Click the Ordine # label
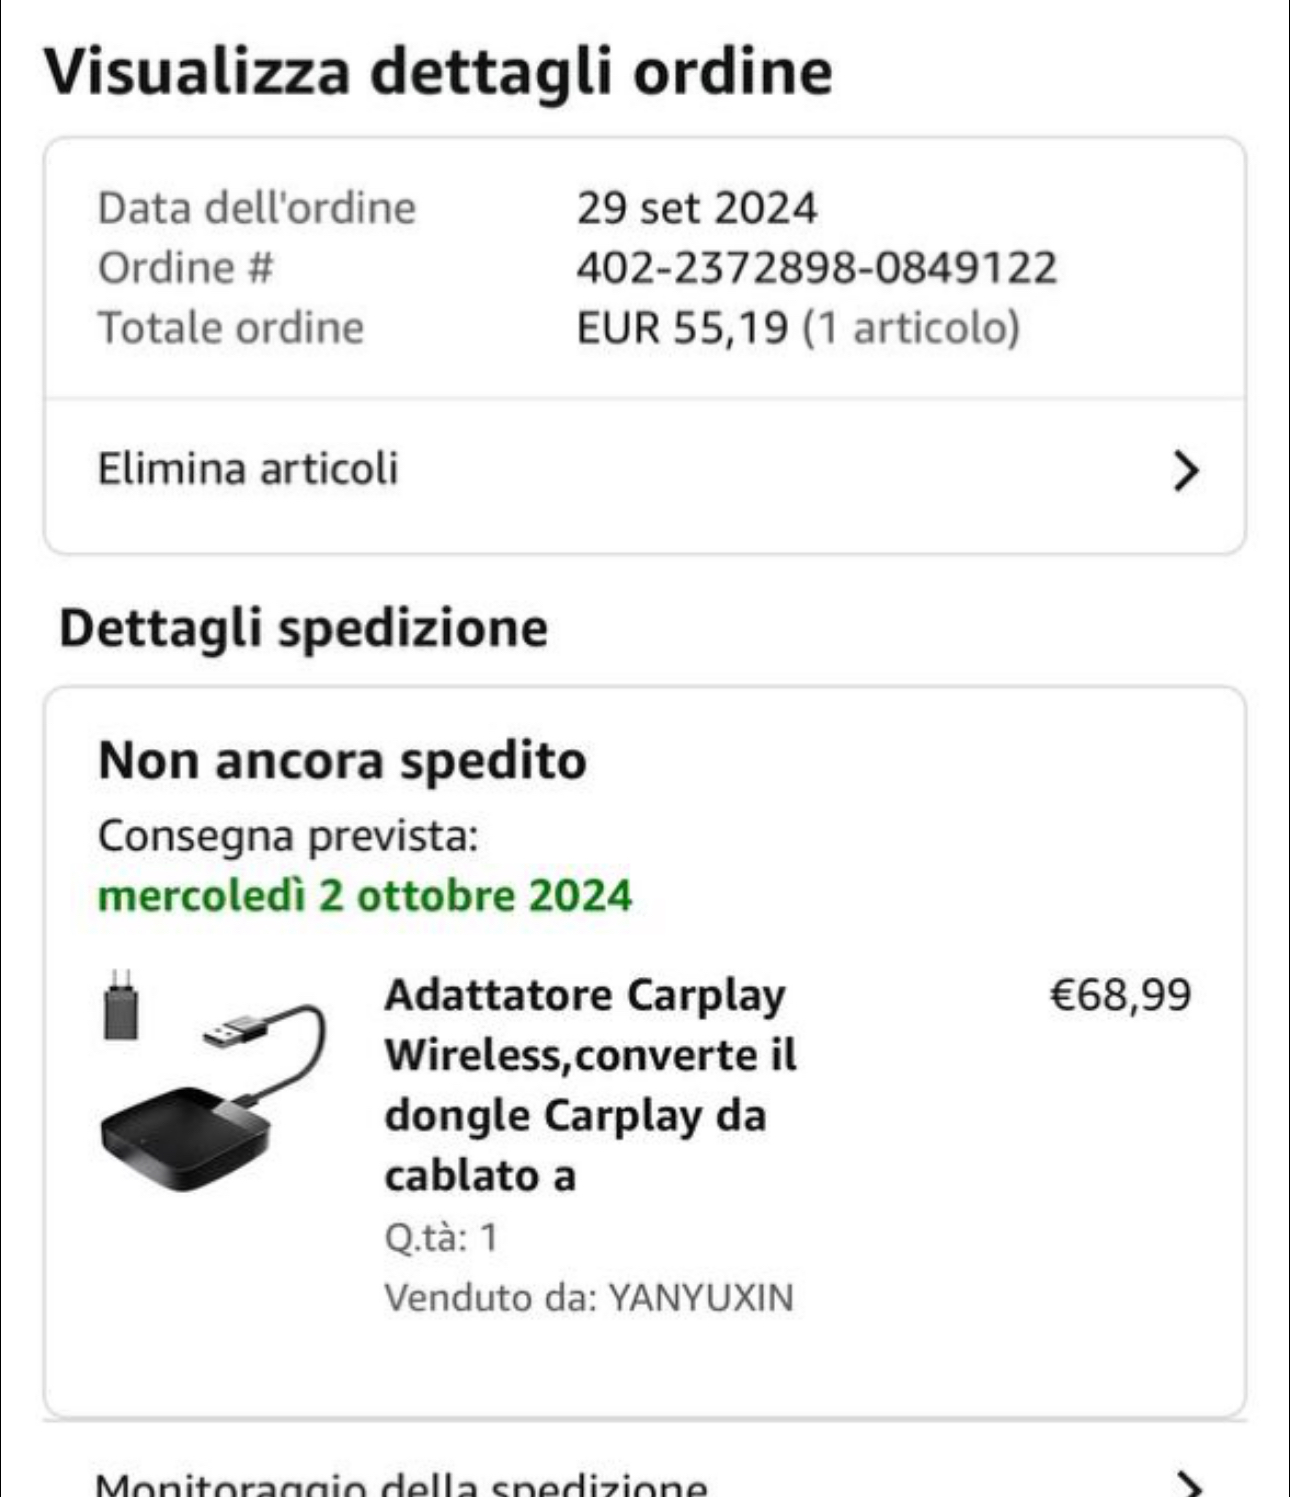1290x1497 pixels. 186,268
